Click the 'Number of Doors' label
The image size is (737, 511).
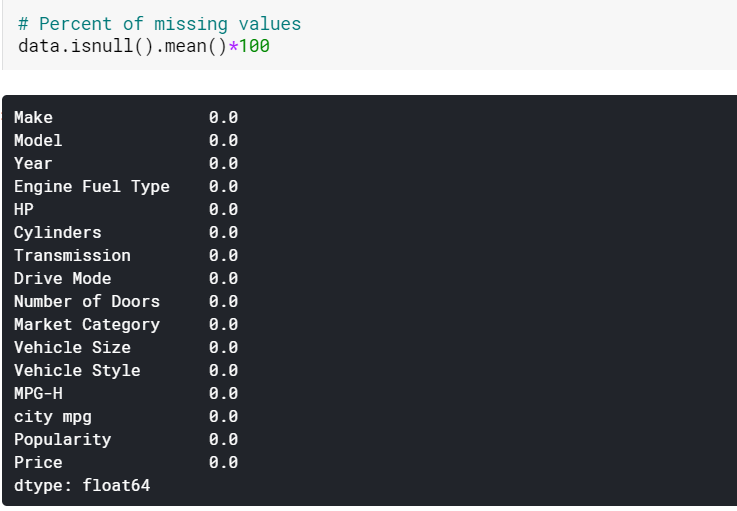point(86,302)
